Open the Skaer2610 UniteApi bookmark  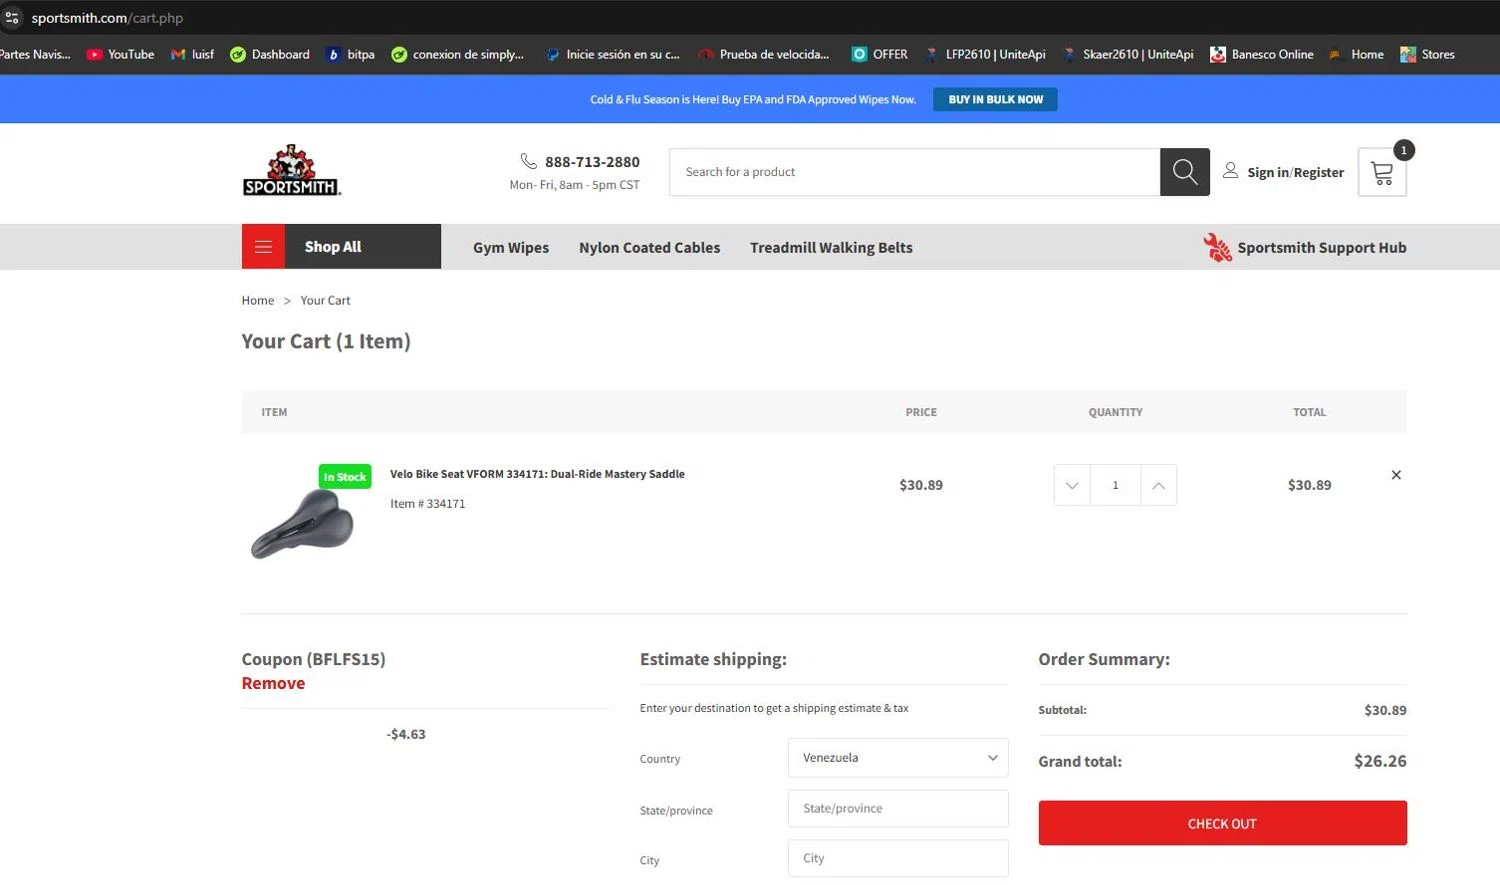click(1127, 54)
